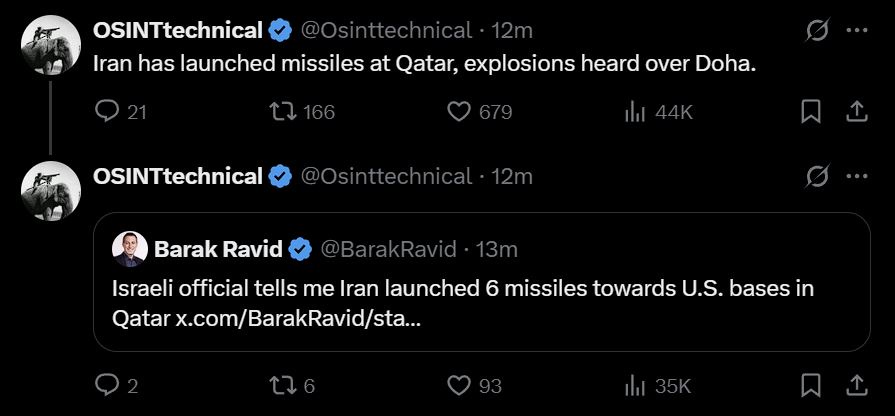Image resolution: width=895 pixels, height=416 pixels.
Task: Open more options menu on second tweet
Action: 857,177
